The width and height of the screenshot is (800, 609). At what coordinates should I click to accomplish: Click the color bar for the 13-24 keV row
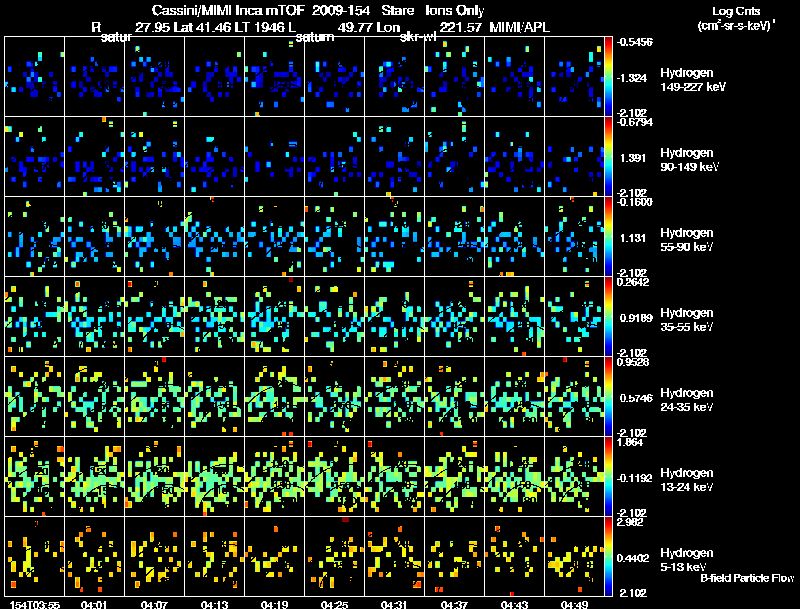point(608,477)
